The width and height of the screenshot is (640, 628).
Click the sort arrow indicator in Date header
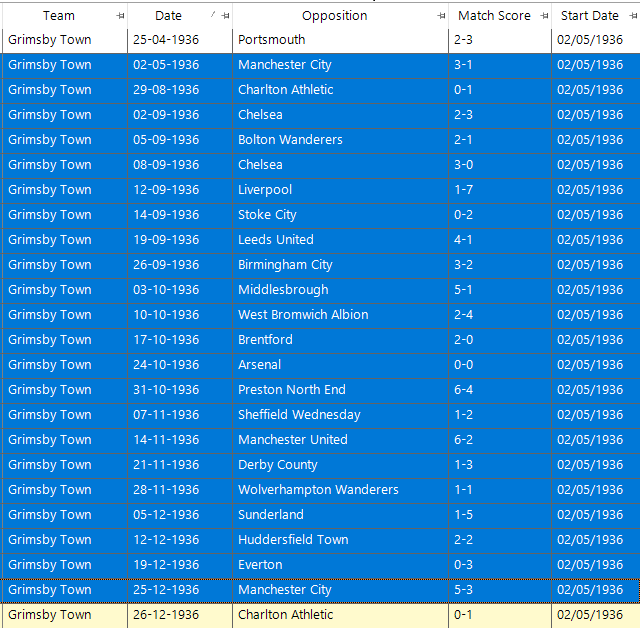[x=213, y=15]
